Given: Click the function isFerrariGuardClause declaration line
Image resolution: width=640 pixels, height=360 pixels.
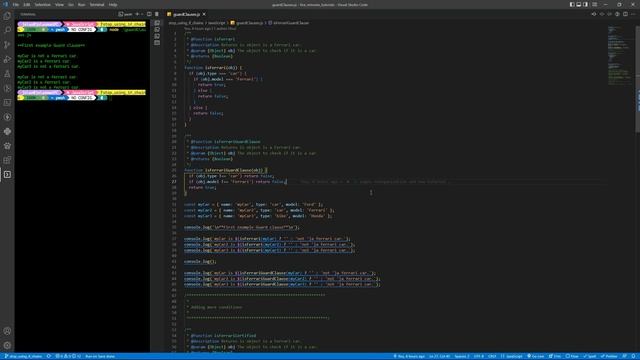Looking at the screenshot, I should click(225, 170).
